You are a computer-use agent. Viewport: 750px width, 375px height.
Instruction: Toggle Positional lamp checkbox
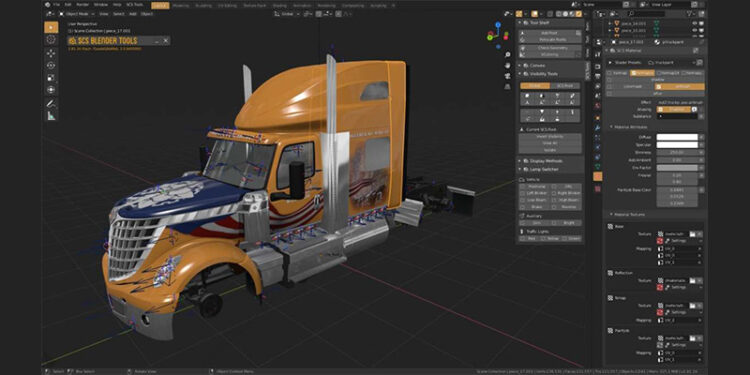tap(522, 187)
